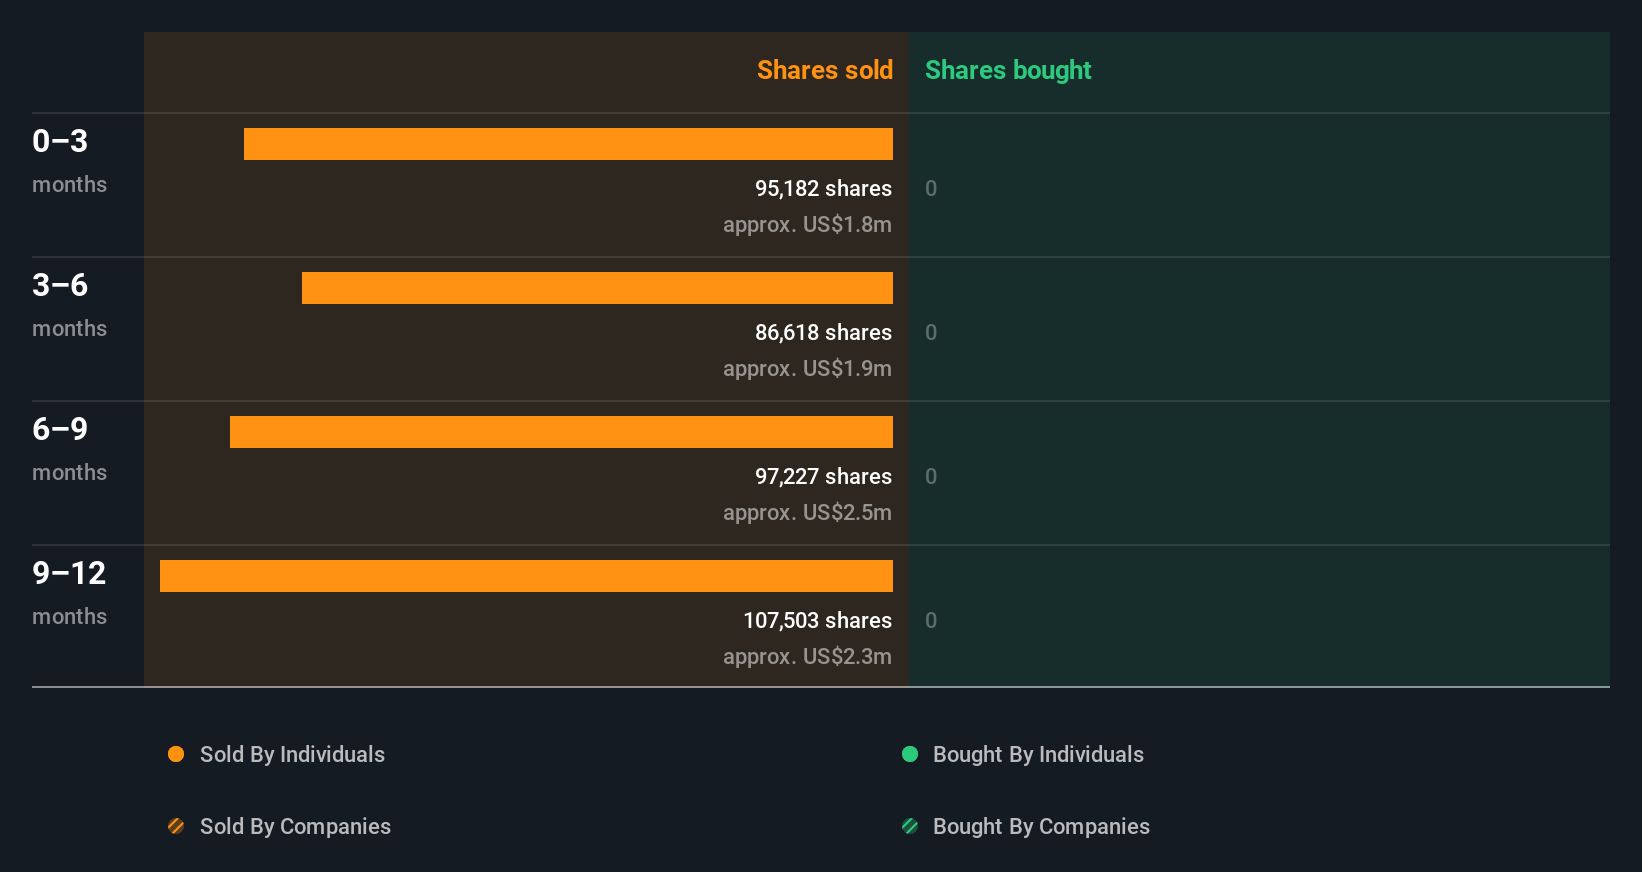Screen dimensions: 1642x872
Task: Click the bought value 0 in 3–6 months row
Action: pos(931,332)
